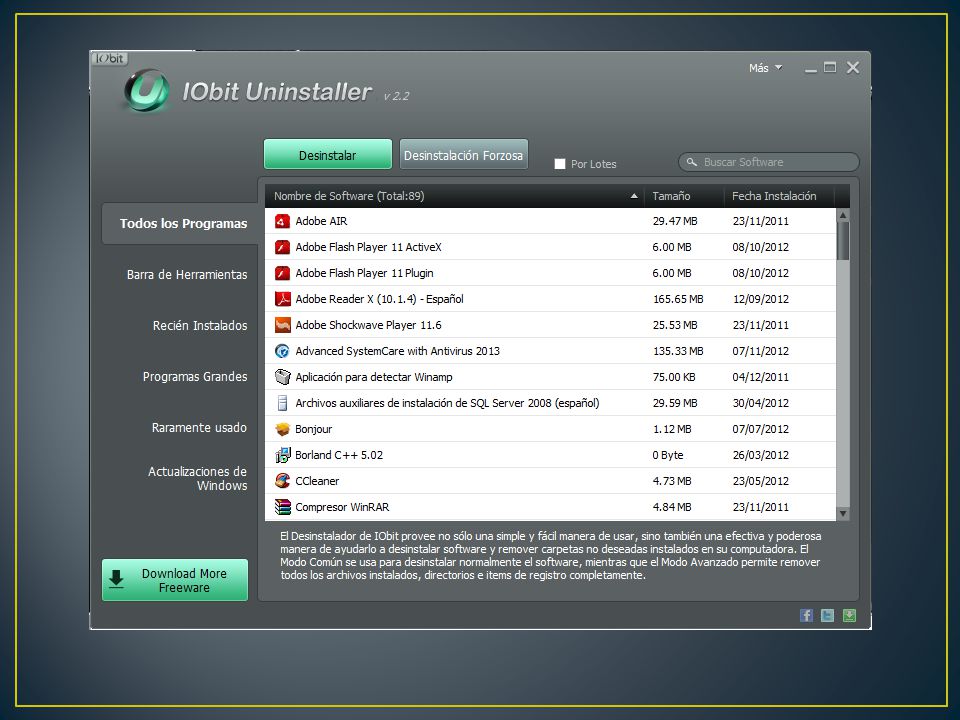Open the Facebook share icon
960x720 pixels.
coord(806,615)
